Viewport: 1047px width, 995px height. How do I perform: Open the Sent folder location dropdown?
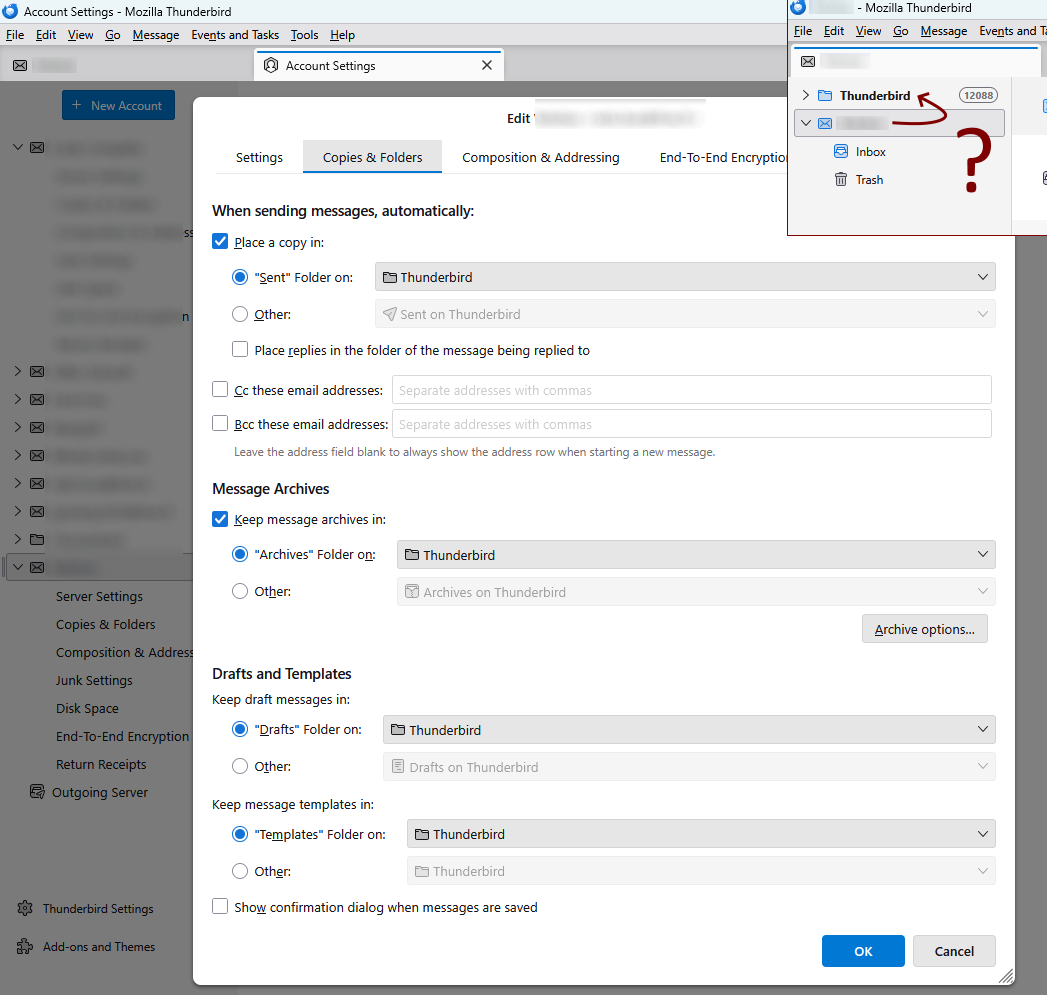point(685,277)
